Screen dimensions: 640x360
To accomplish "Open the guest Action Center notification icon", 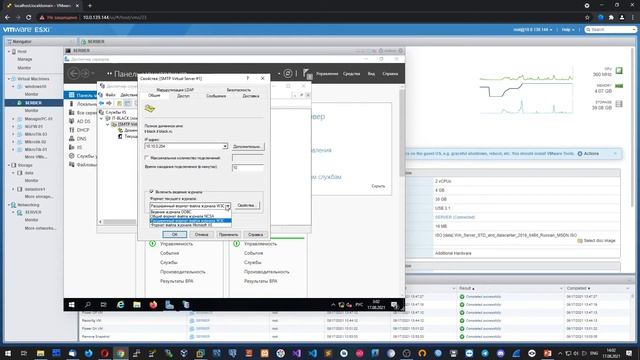I will [x=394, y=305].
